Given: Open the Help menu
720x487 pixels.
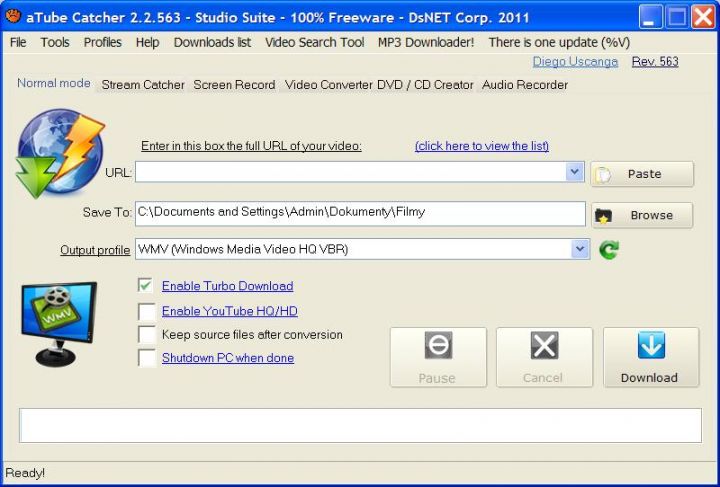Looking at the screenshot, I should (147, 42).
